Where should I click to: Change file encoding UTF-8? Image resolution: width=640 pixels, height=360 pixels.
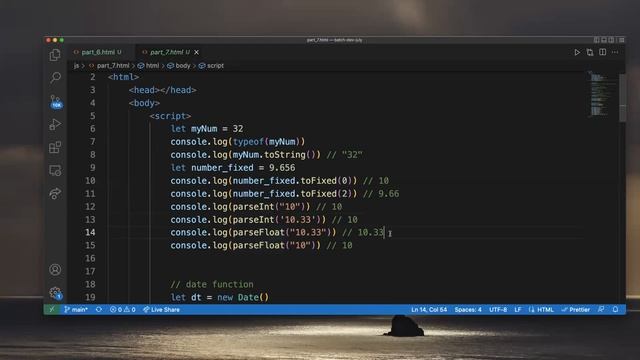click(498, 309)
